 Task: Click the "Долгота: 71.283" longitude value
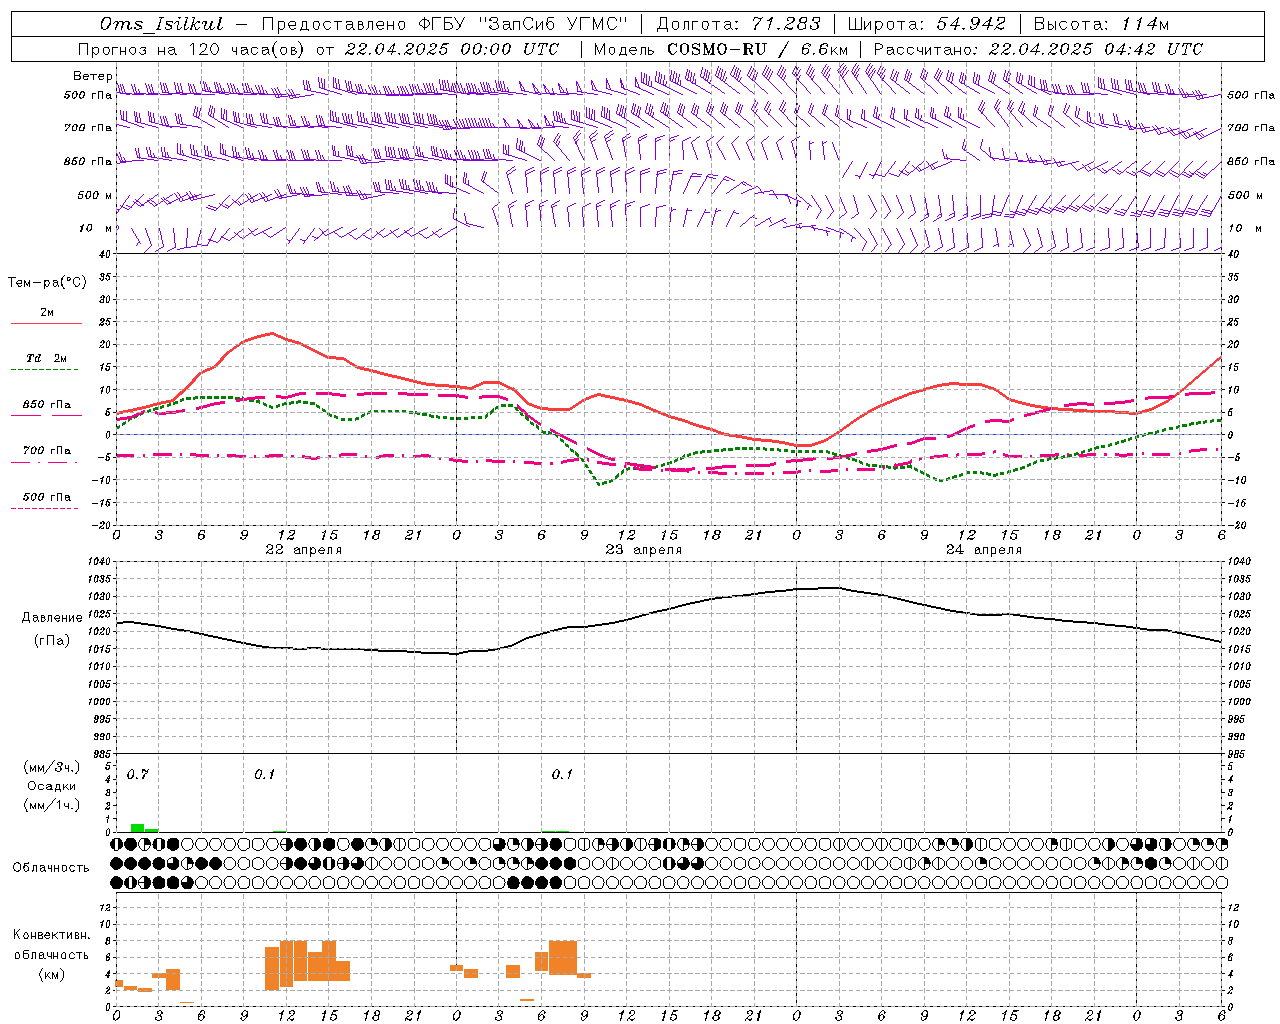click(738, 24)
